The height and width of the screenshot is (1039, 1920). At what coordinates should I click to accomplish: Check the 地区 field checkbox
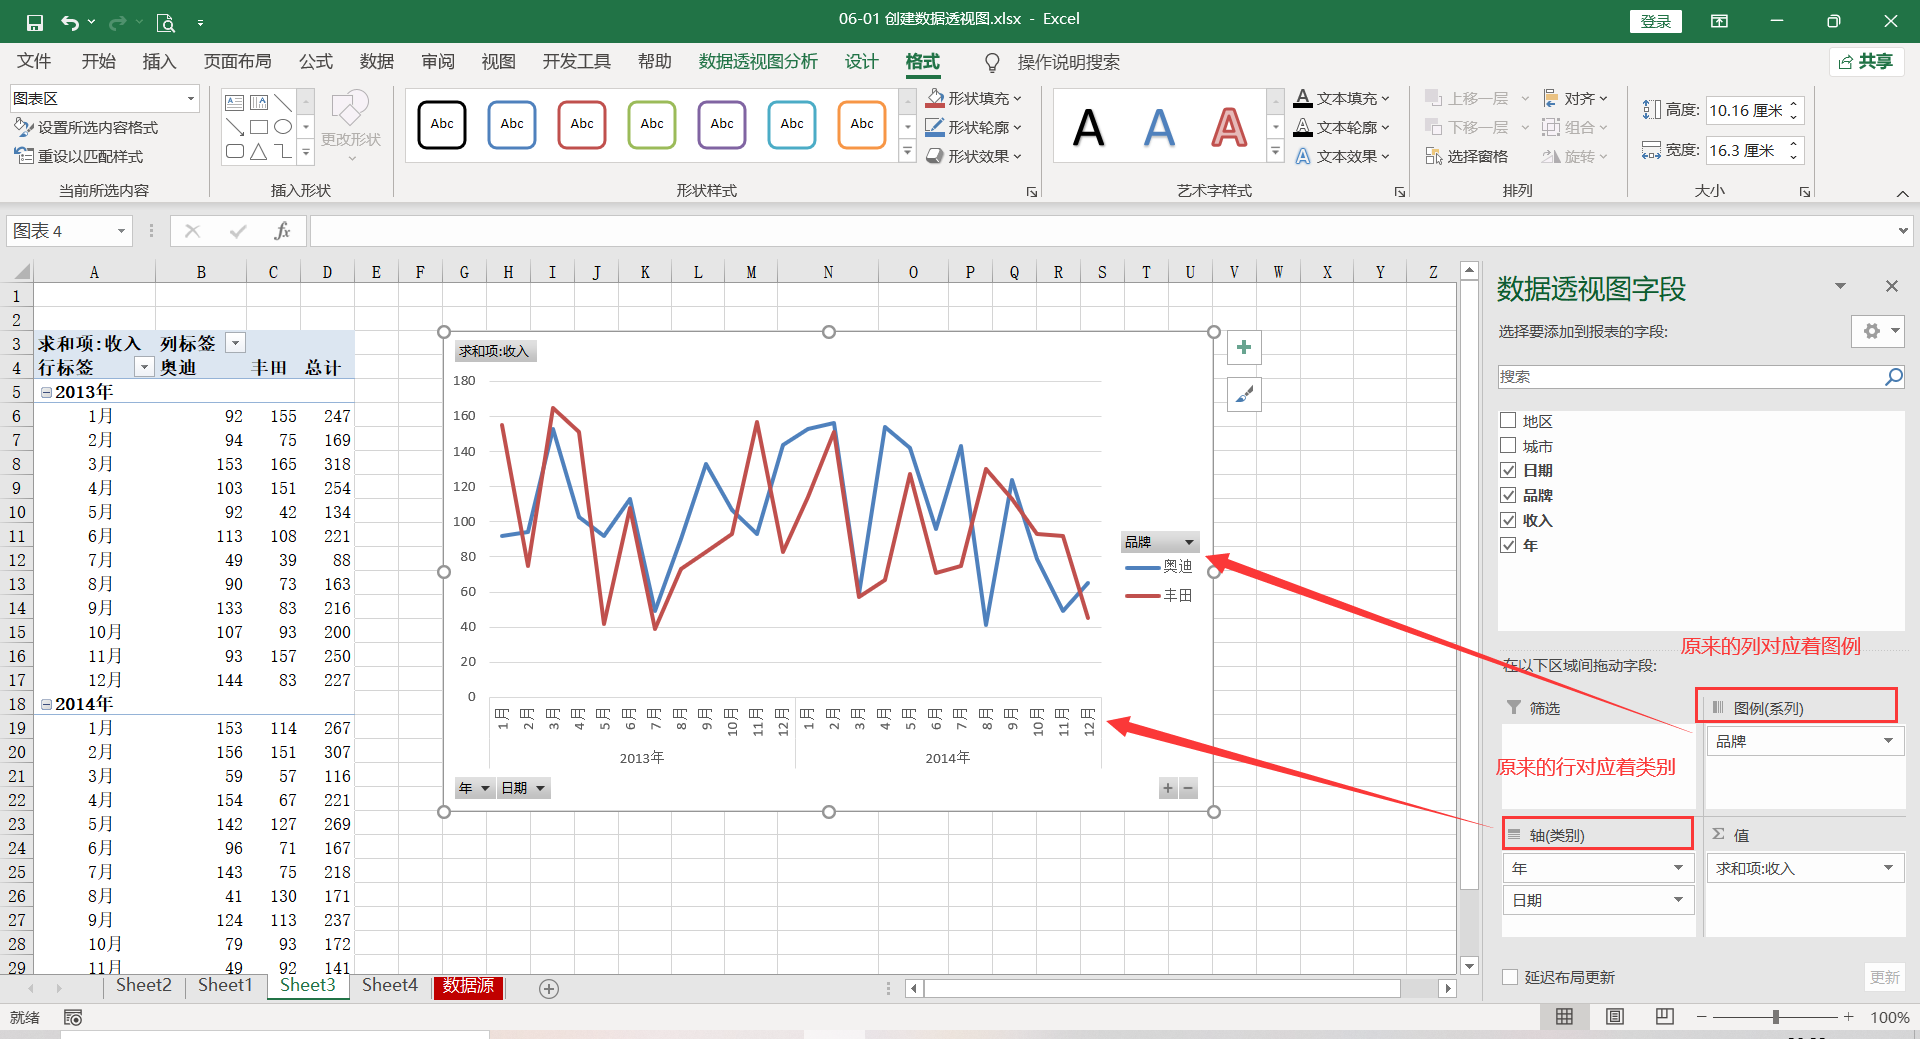pyautogui.click(x=1508, y=421)
